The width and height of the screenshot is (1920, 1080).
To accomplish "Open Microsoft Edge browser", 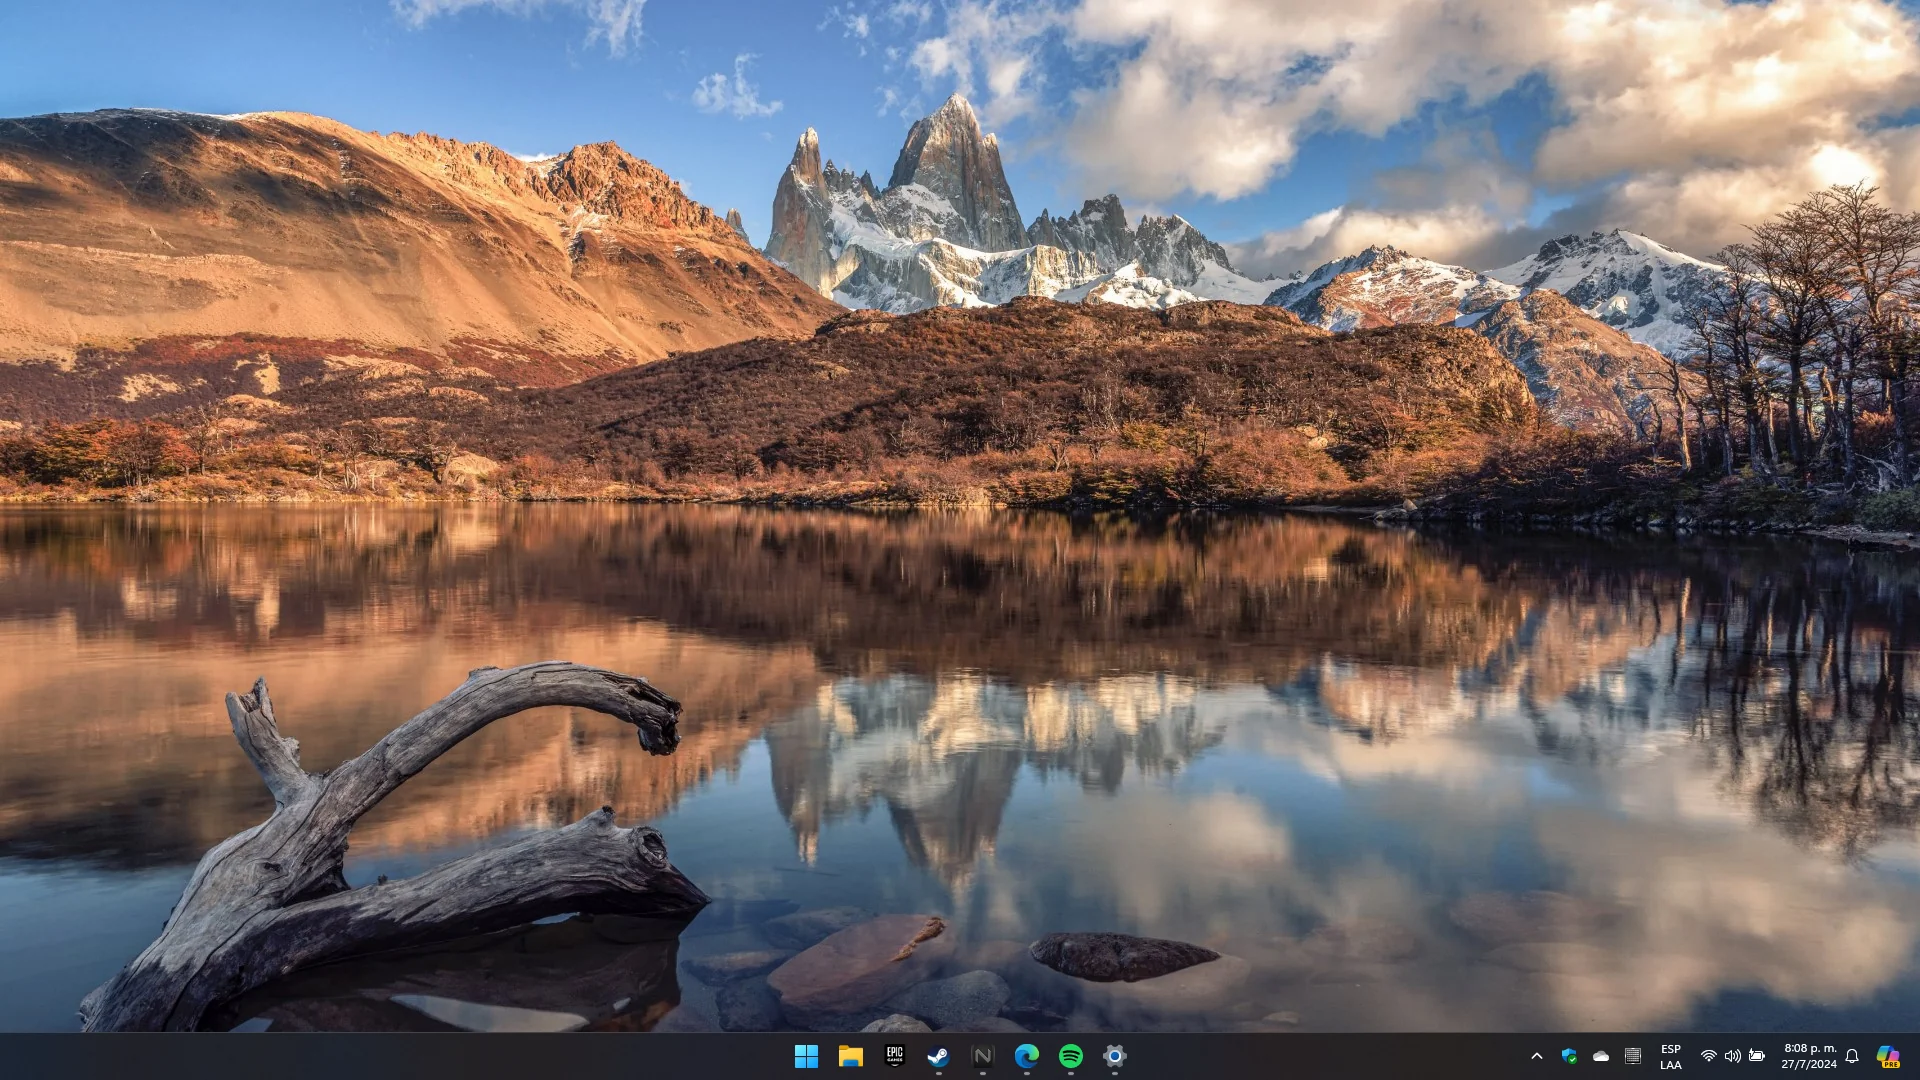I will [1026, 1056].
